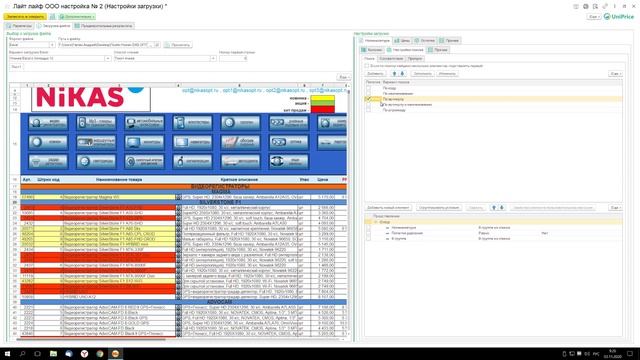Click the 'Заполнить' button
The image size is (640, 360).
tap(422, 74)
